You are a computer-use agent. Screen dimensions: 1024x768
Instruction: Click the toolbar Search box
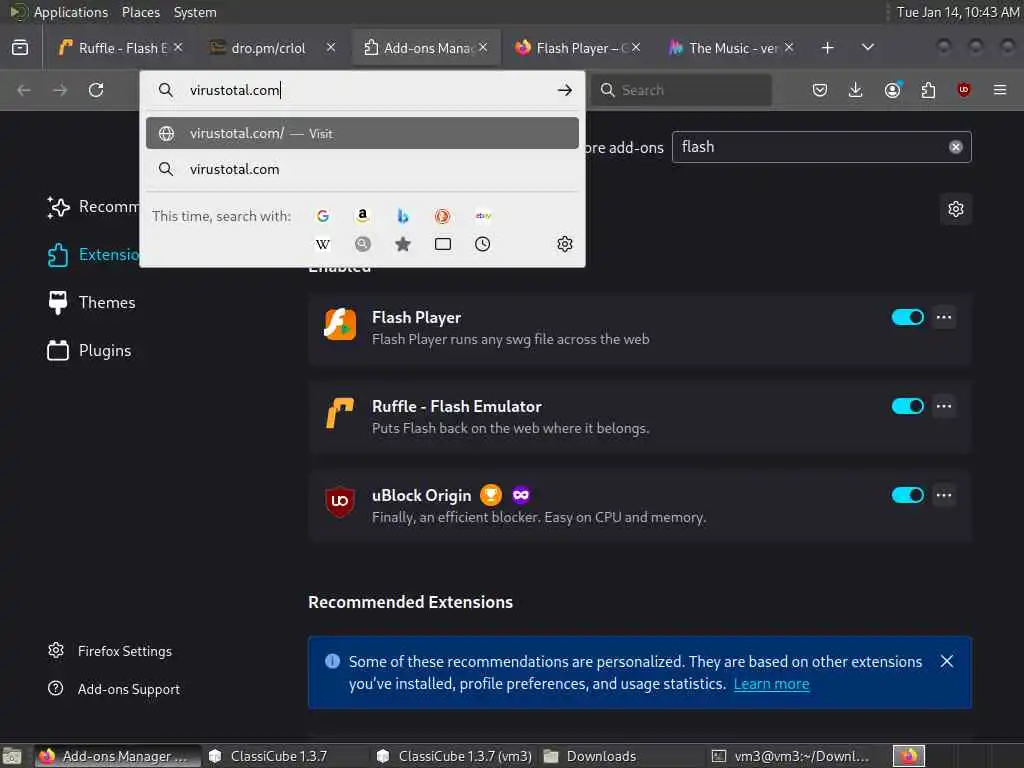coord(681,90)
